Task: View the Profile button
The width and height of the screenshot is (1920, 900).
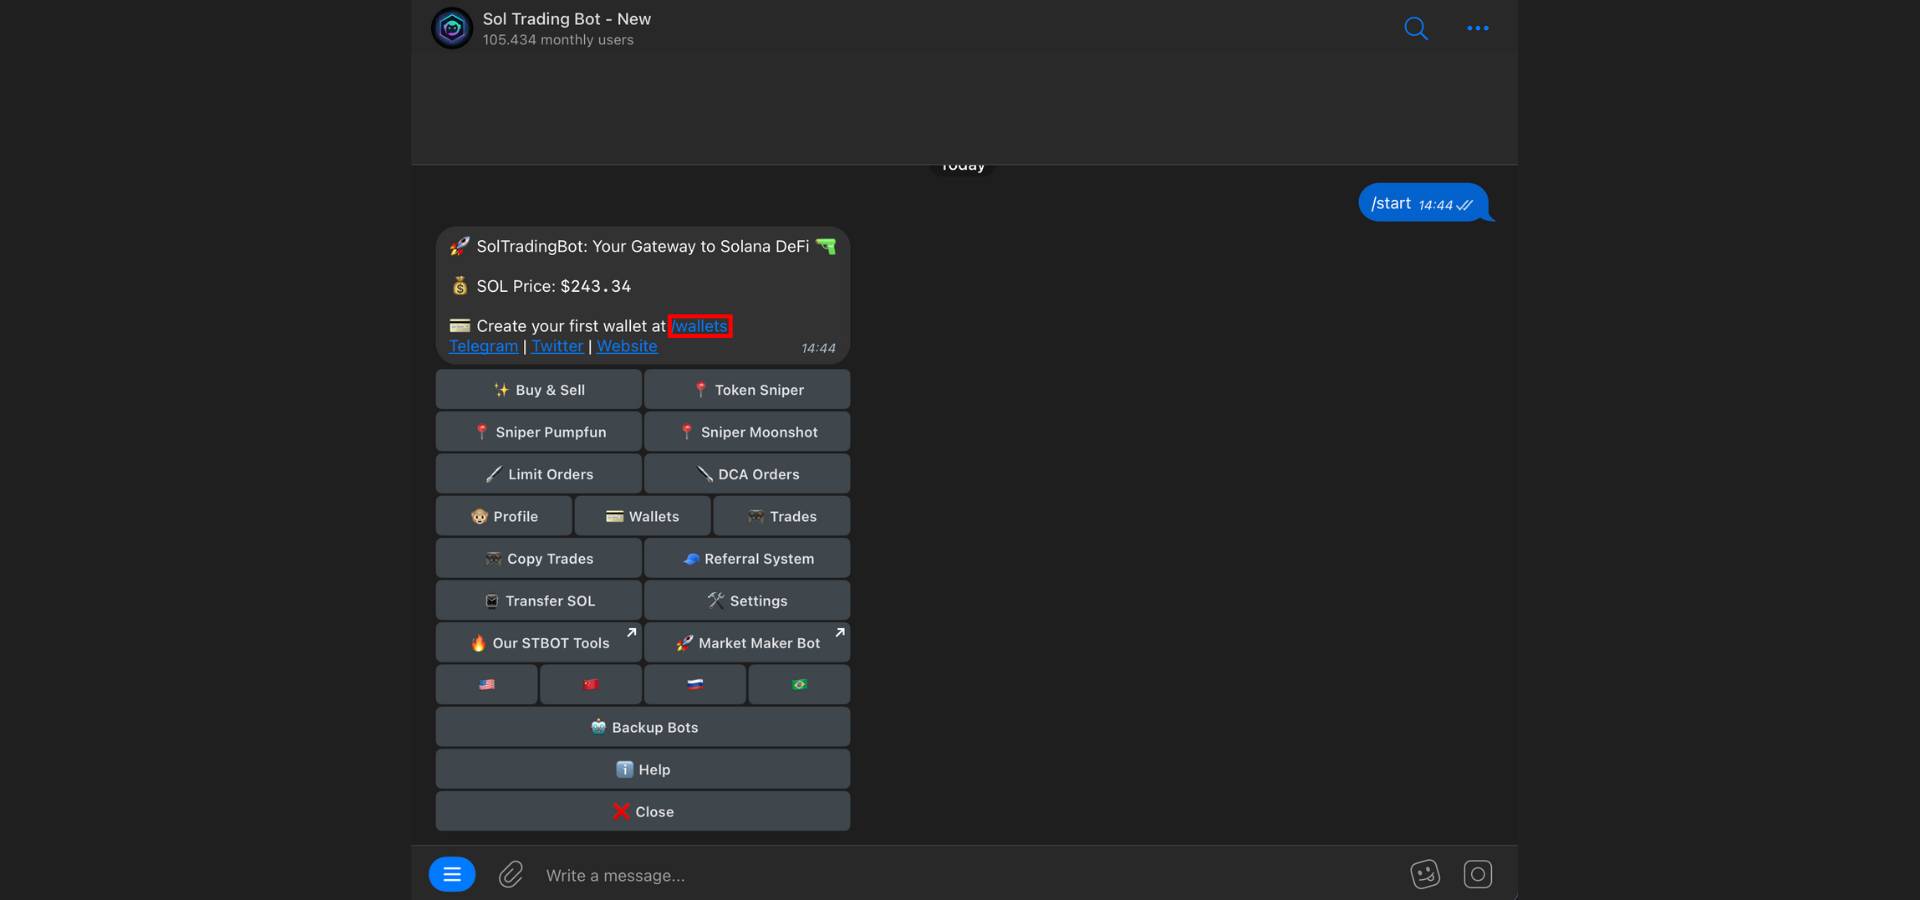Action: pyautogui.click(x=504, y=516)
